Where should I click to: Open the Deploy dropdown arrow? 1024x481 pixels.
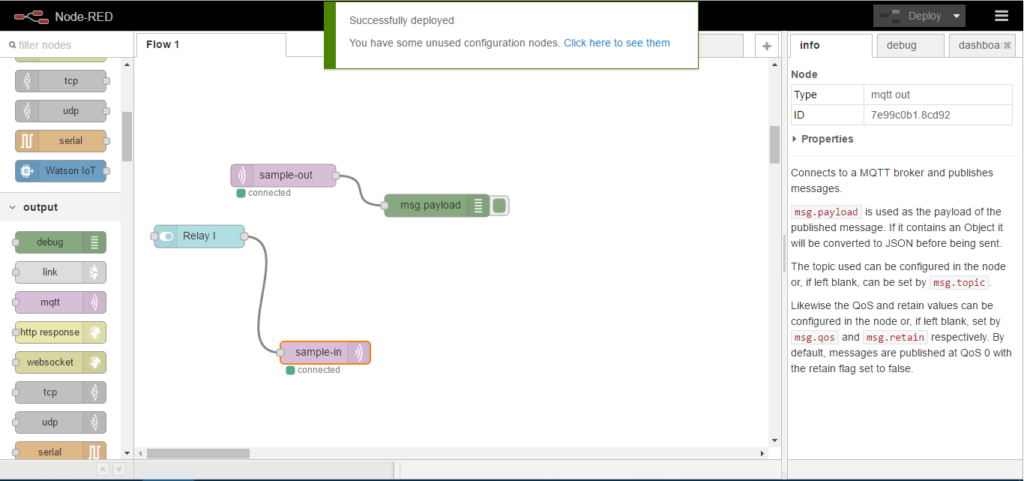point(957,16)
